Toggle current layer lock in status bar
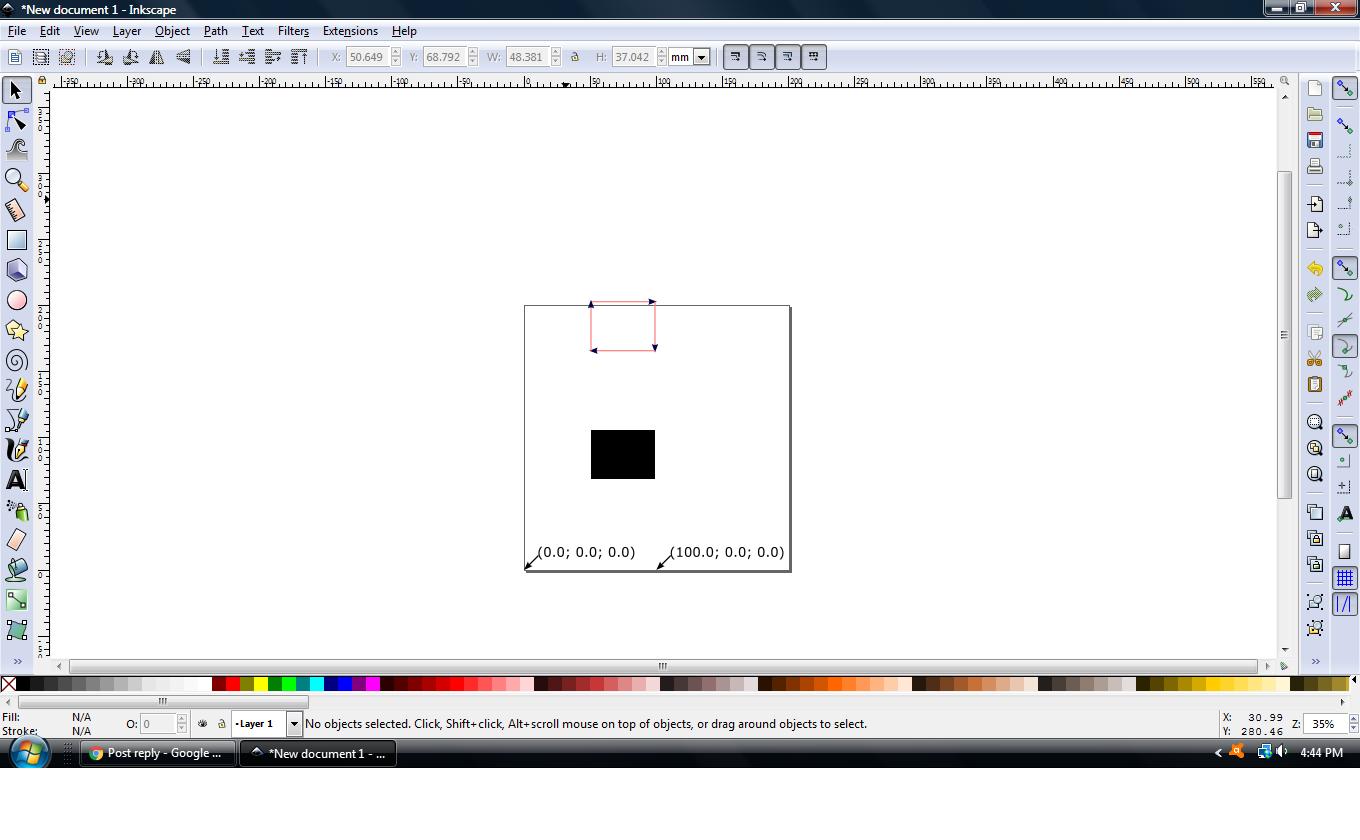 click(x=221, y=724)
